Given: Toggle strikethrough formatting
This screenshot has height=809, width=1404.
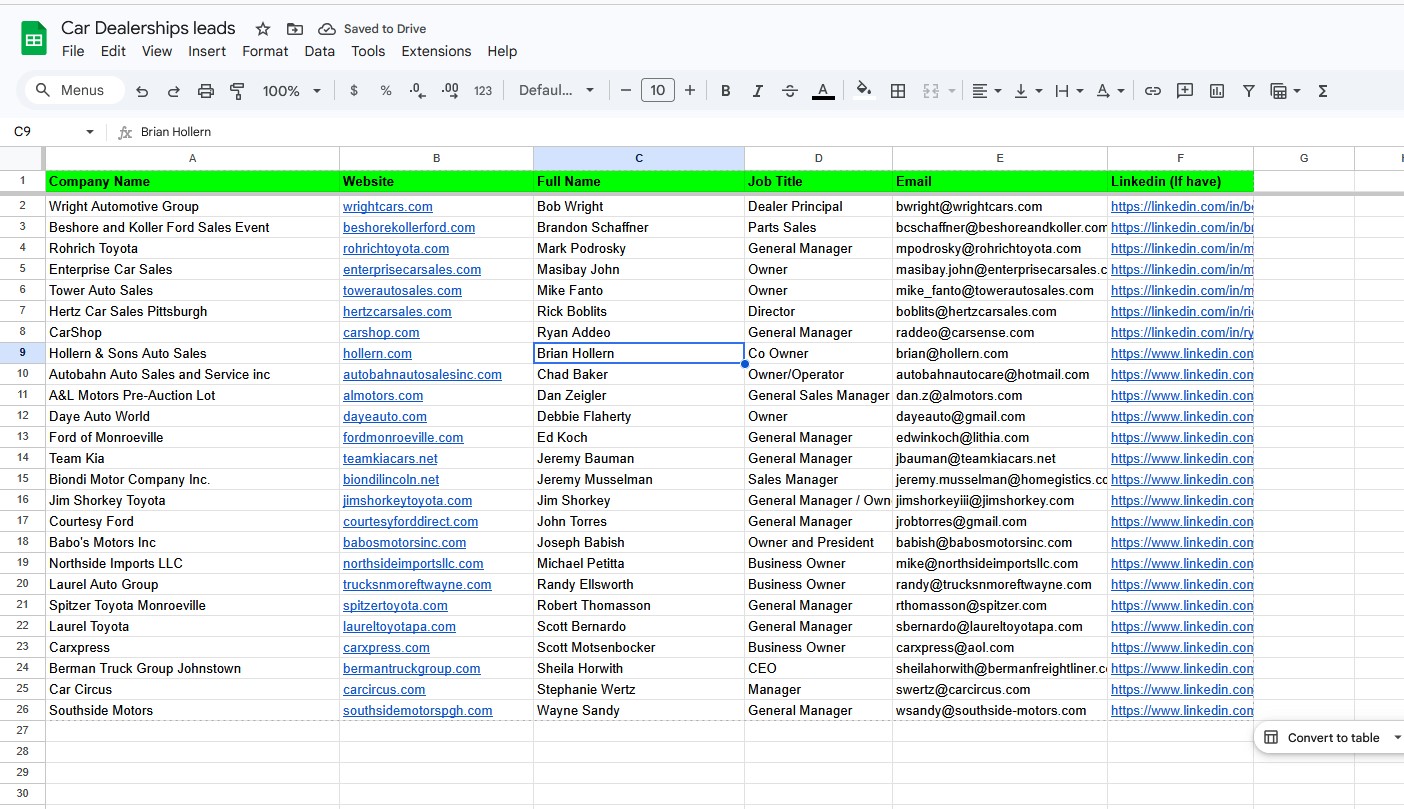Looking at the screenshot, I should tap(790, 91).
